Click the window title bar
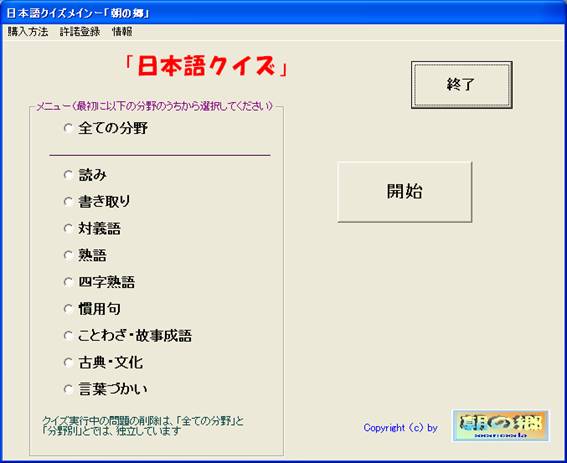 click(284, 13)
